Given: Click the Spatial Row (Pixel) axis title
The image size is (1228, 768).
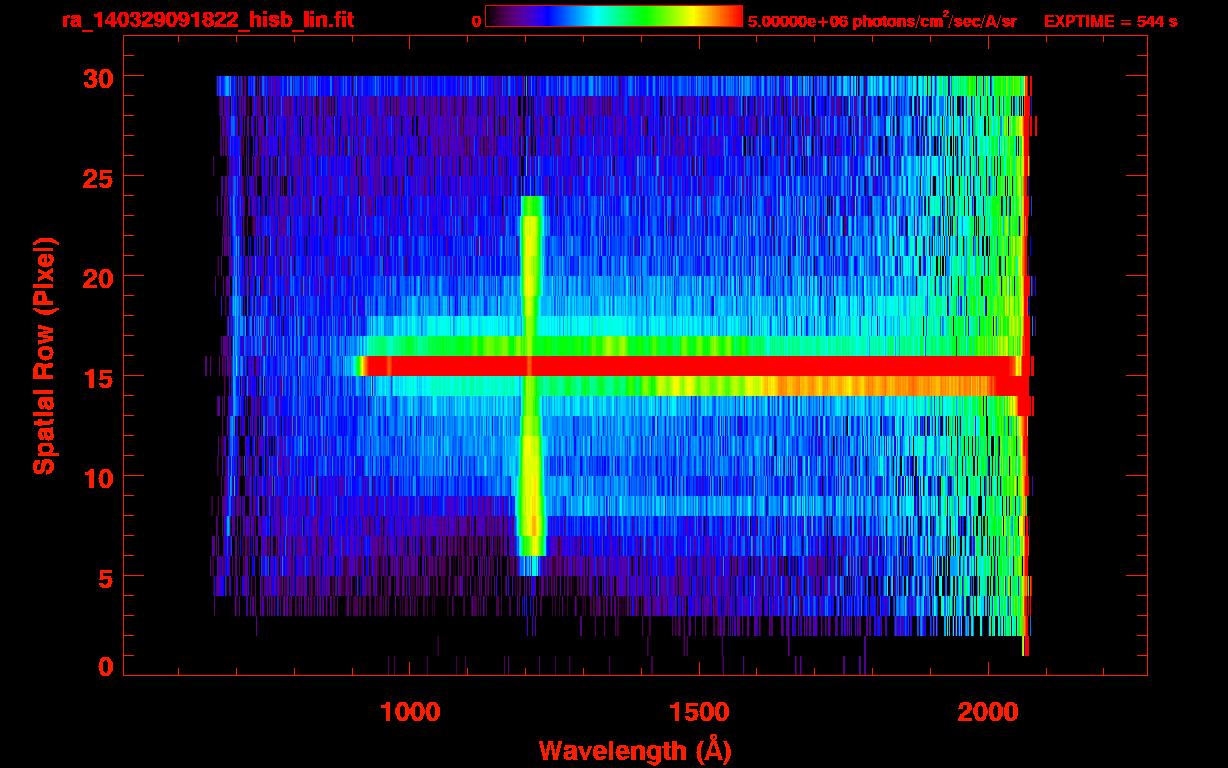Looking at the screenshot, I should point(43,357).
